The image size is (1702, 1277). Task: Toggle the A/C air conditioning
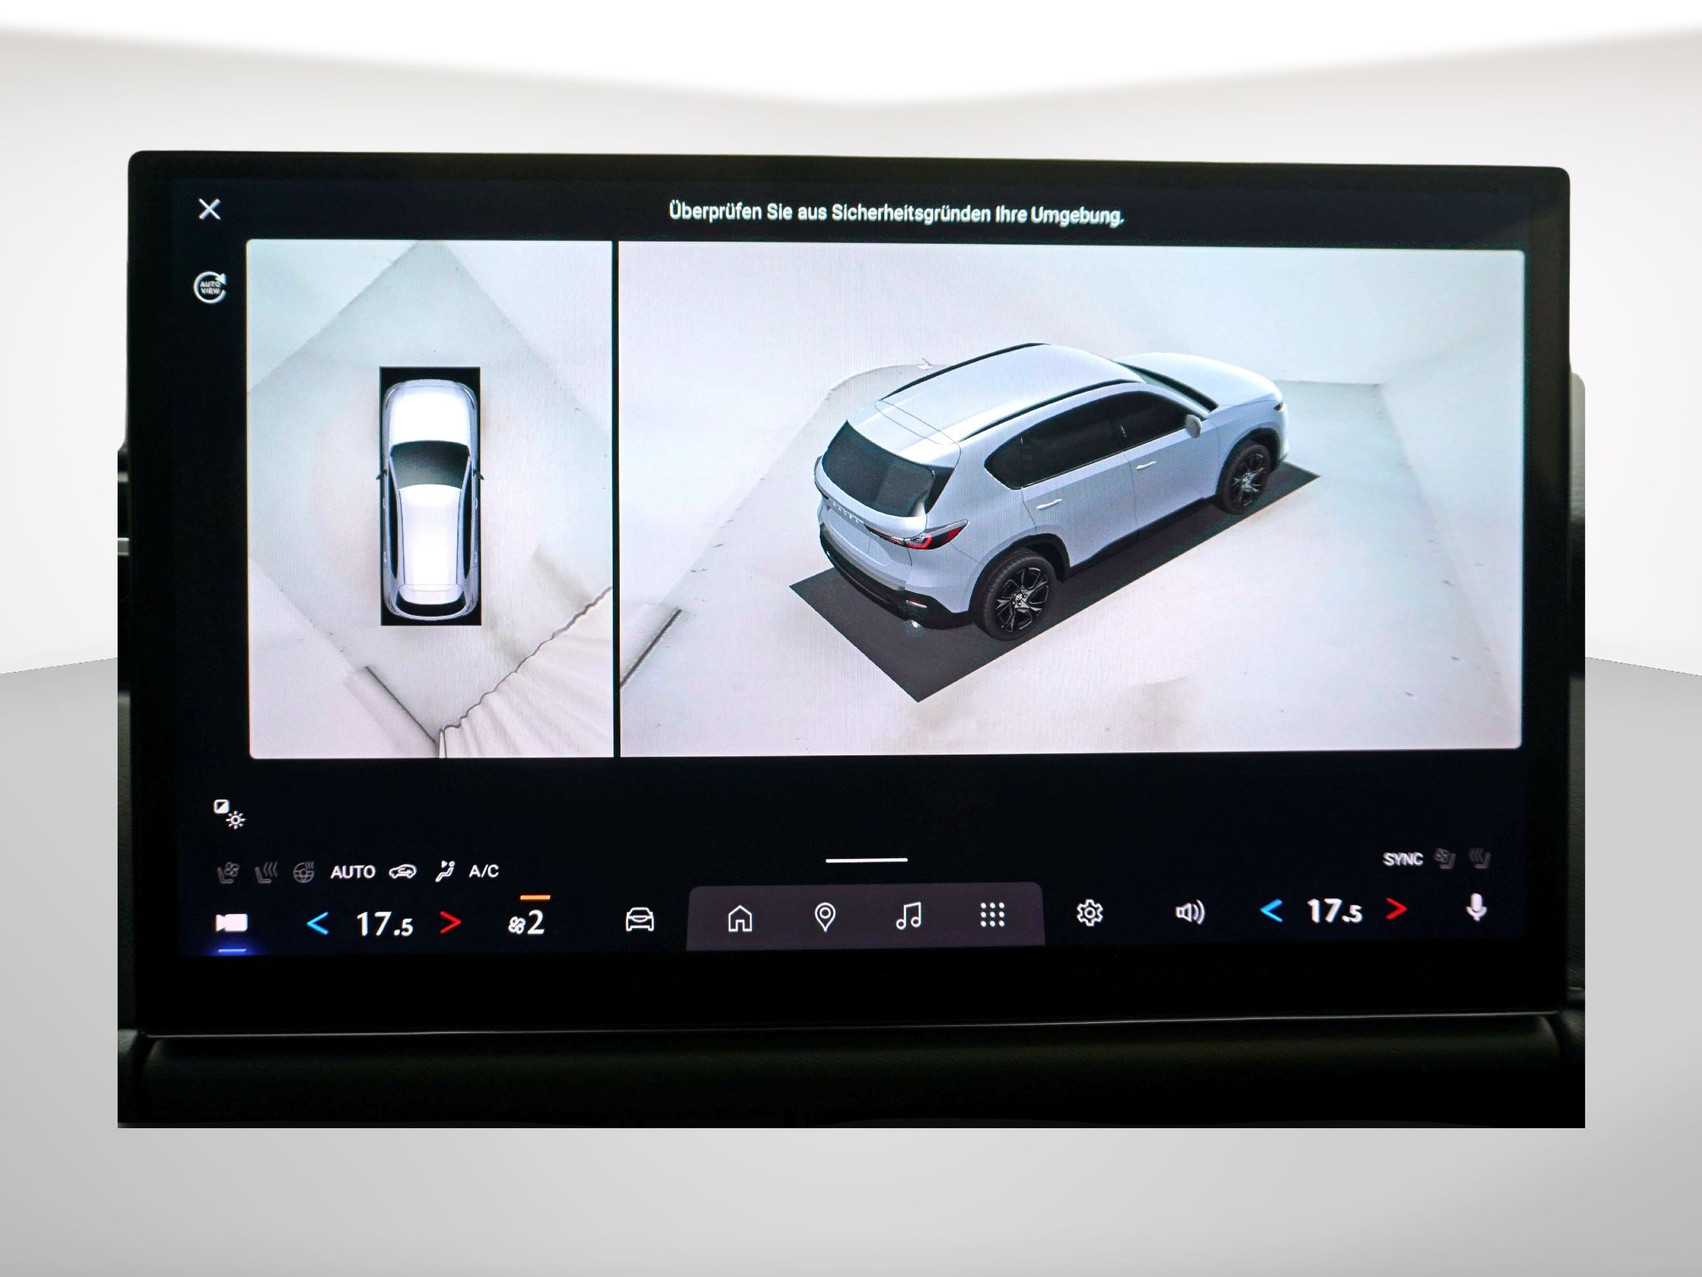click(484, 871)
